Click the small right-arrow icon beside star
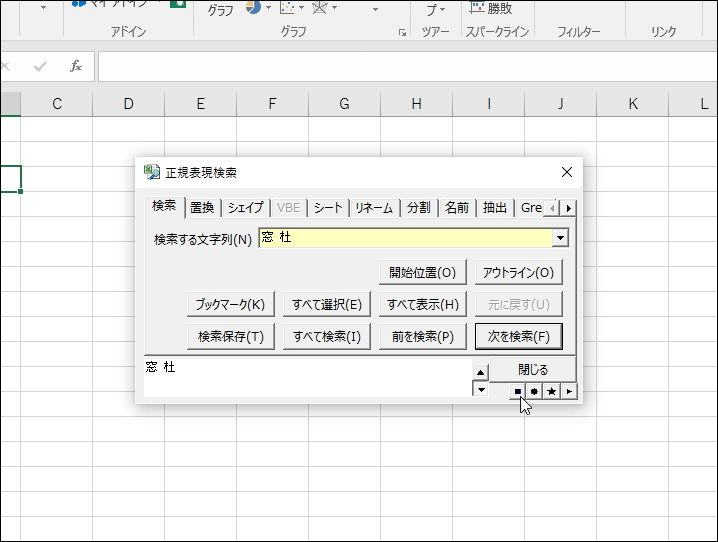Viewport: 718px width, 542px height. coord(569,391)
